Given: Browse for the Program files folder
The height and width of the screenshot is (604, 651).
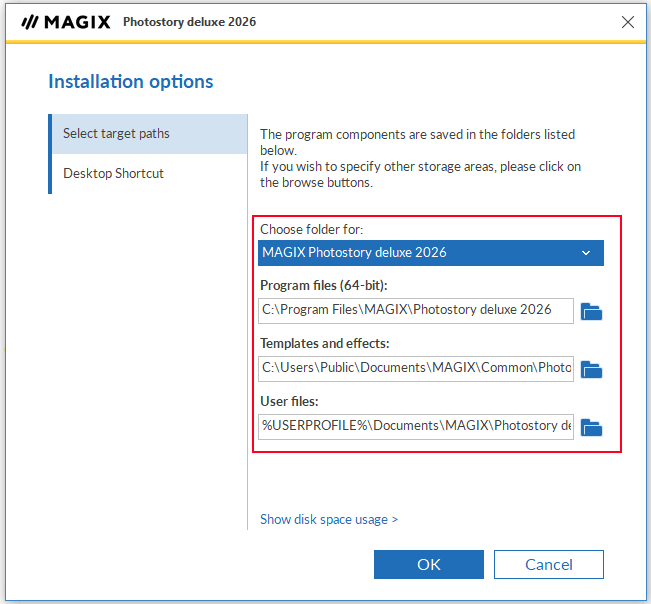Looking at the screenshot, I should 592,311.
